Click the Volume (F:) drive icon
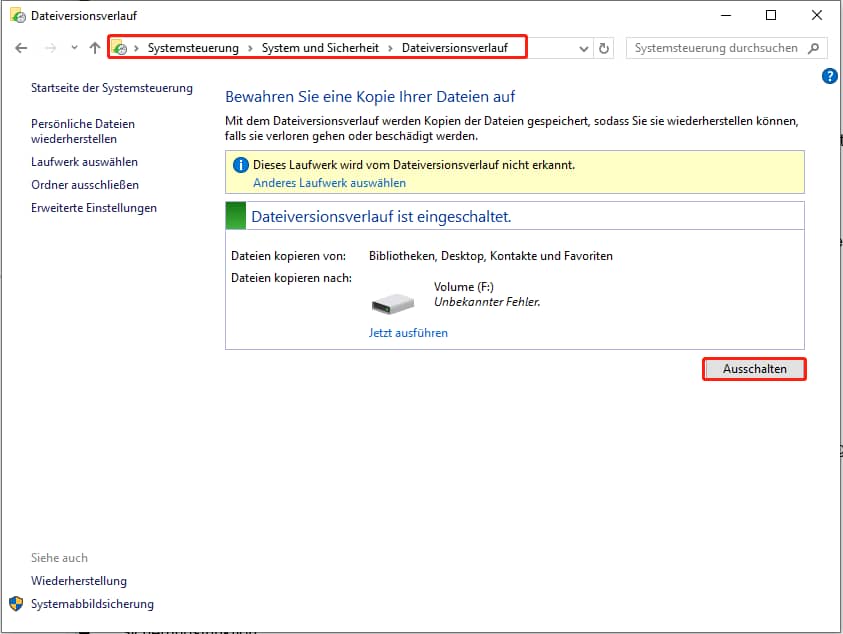Image resolution: width=843 pixels, height=634 pixels. tap(393, 304)
